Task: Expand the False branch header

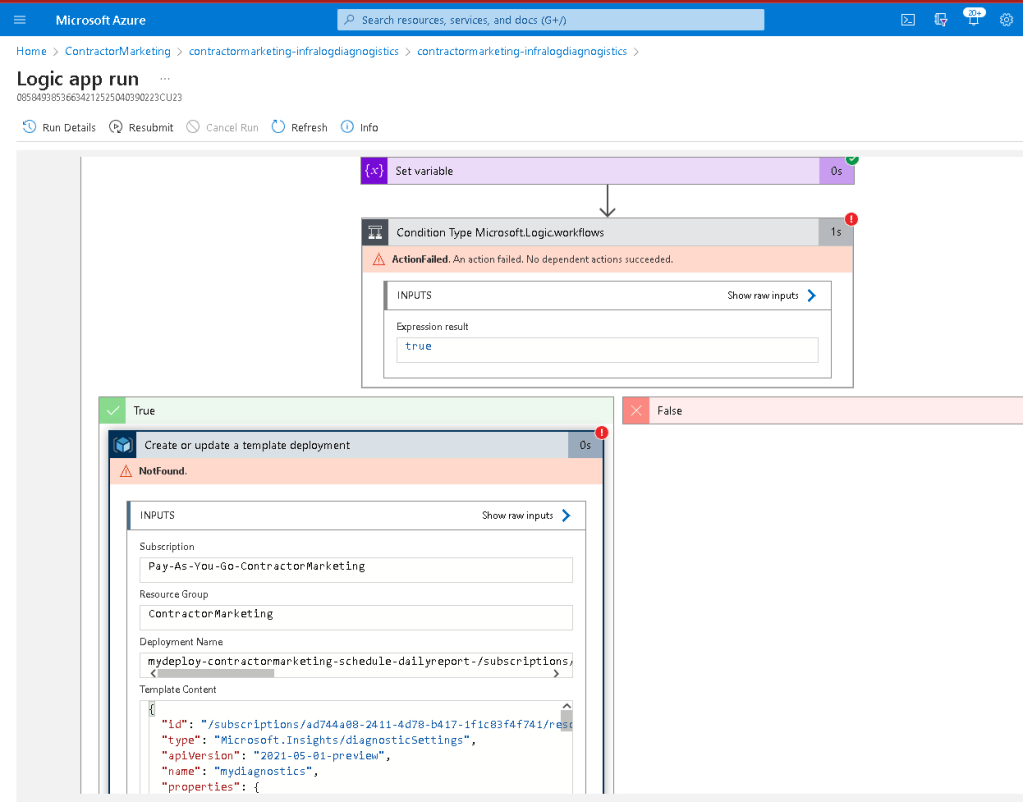Action: 823,410
